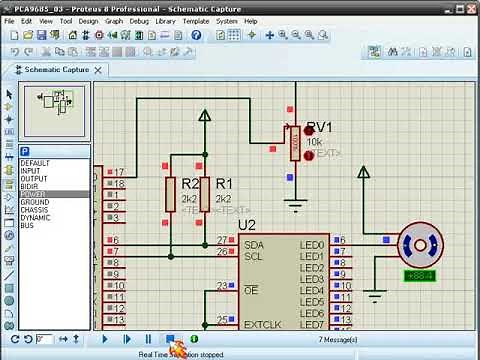Image resolution: width=480 pixels, height=360 pixels.
Task: Click the overview thumbnail of the schematic
Action: (54, 111)
